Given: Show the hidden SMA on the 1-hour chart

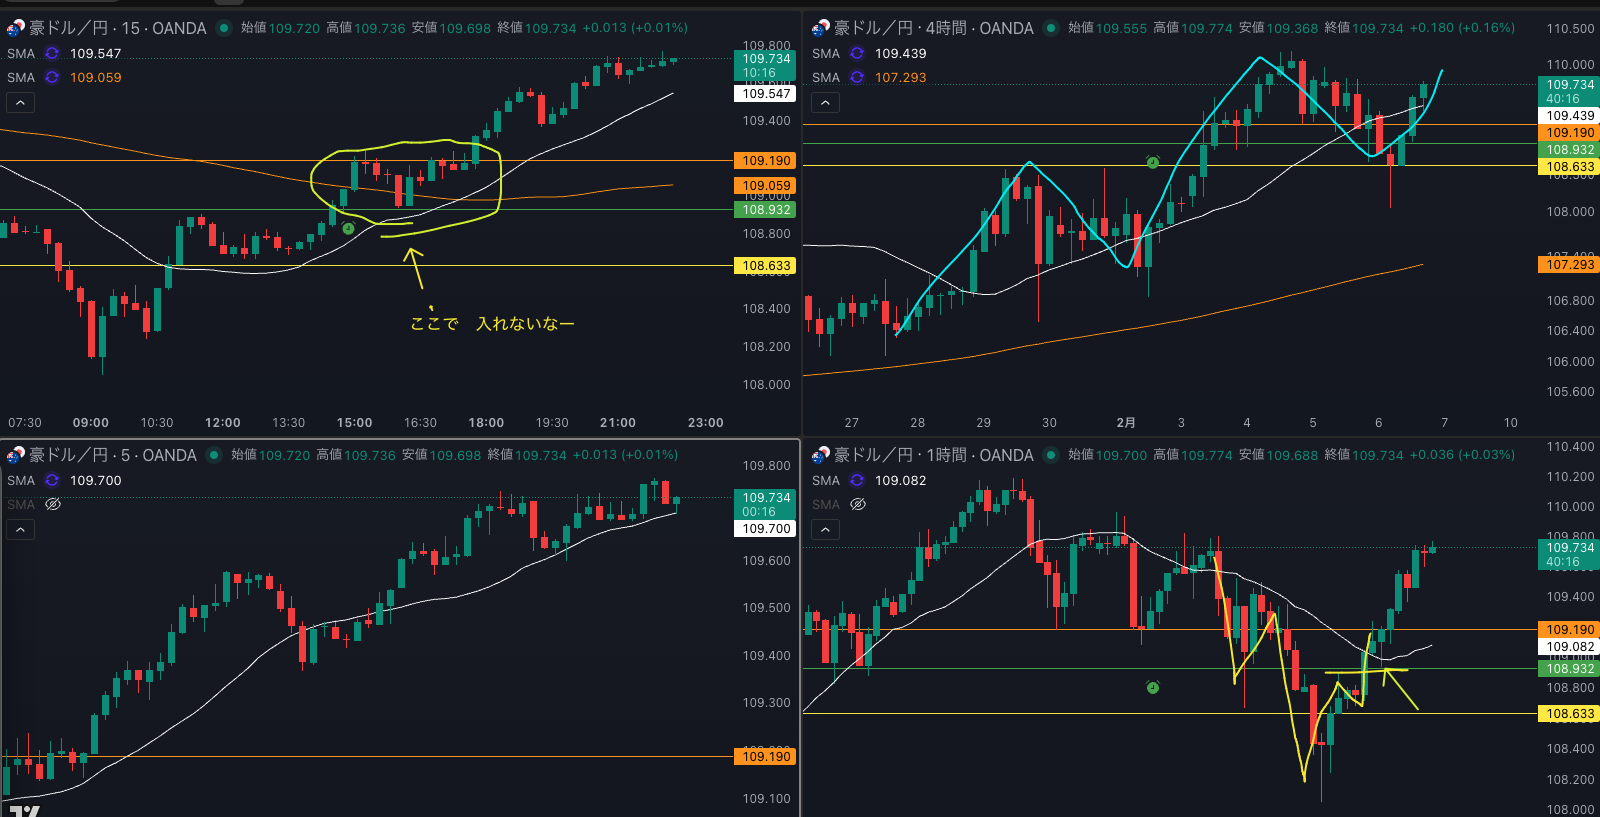Looking at the screenshot, I should tap(858, 505).
